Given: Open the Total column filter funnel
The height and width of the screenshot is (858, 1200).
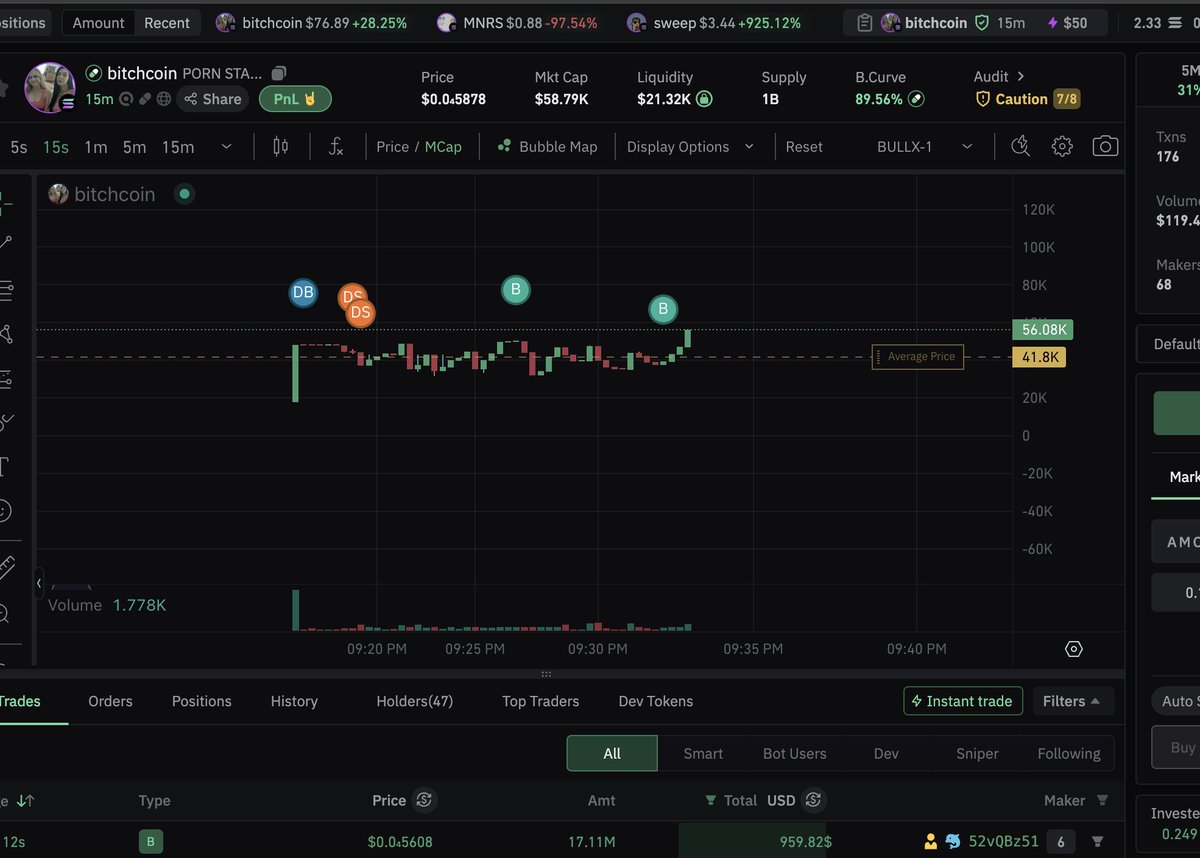Looking at the screenshot, I should 711,800.
